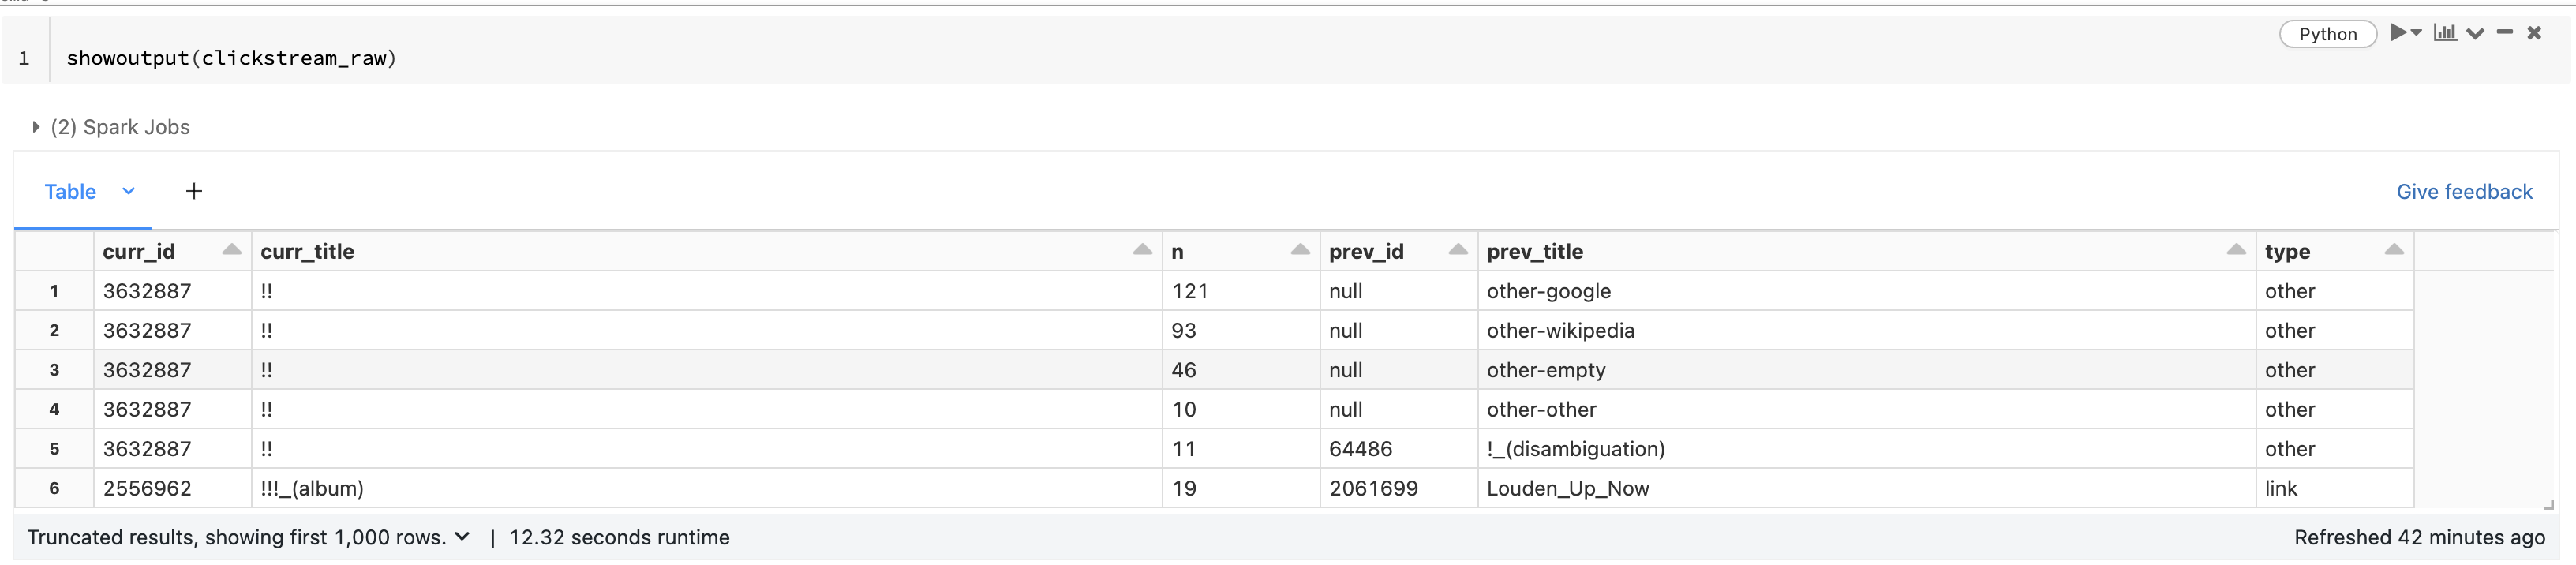Open the bar chart dashboard icon
The image size is (2576, 565).
pyautogui.click(x=2445, y=33)
